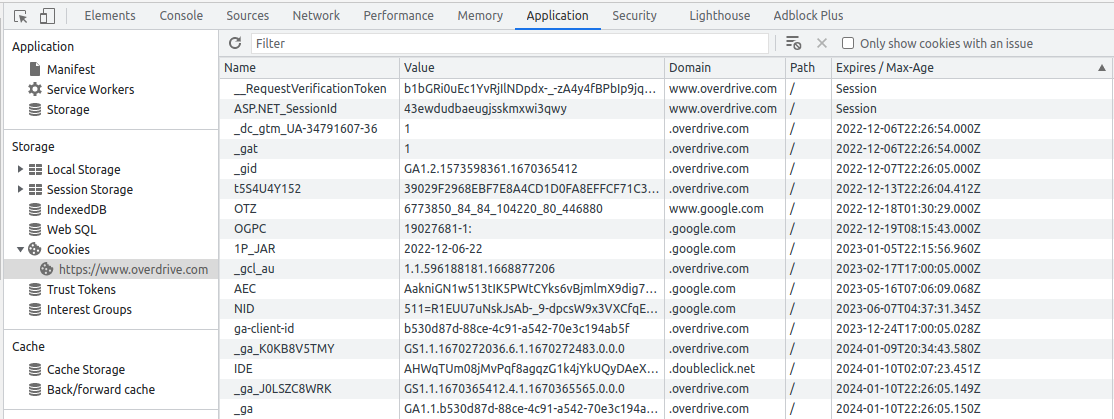This screenshot has height=419, width=1114.
Task: Select the https://www.overdrive.com cookies entry
Action: pyautogui.click(x=133, y=270)
